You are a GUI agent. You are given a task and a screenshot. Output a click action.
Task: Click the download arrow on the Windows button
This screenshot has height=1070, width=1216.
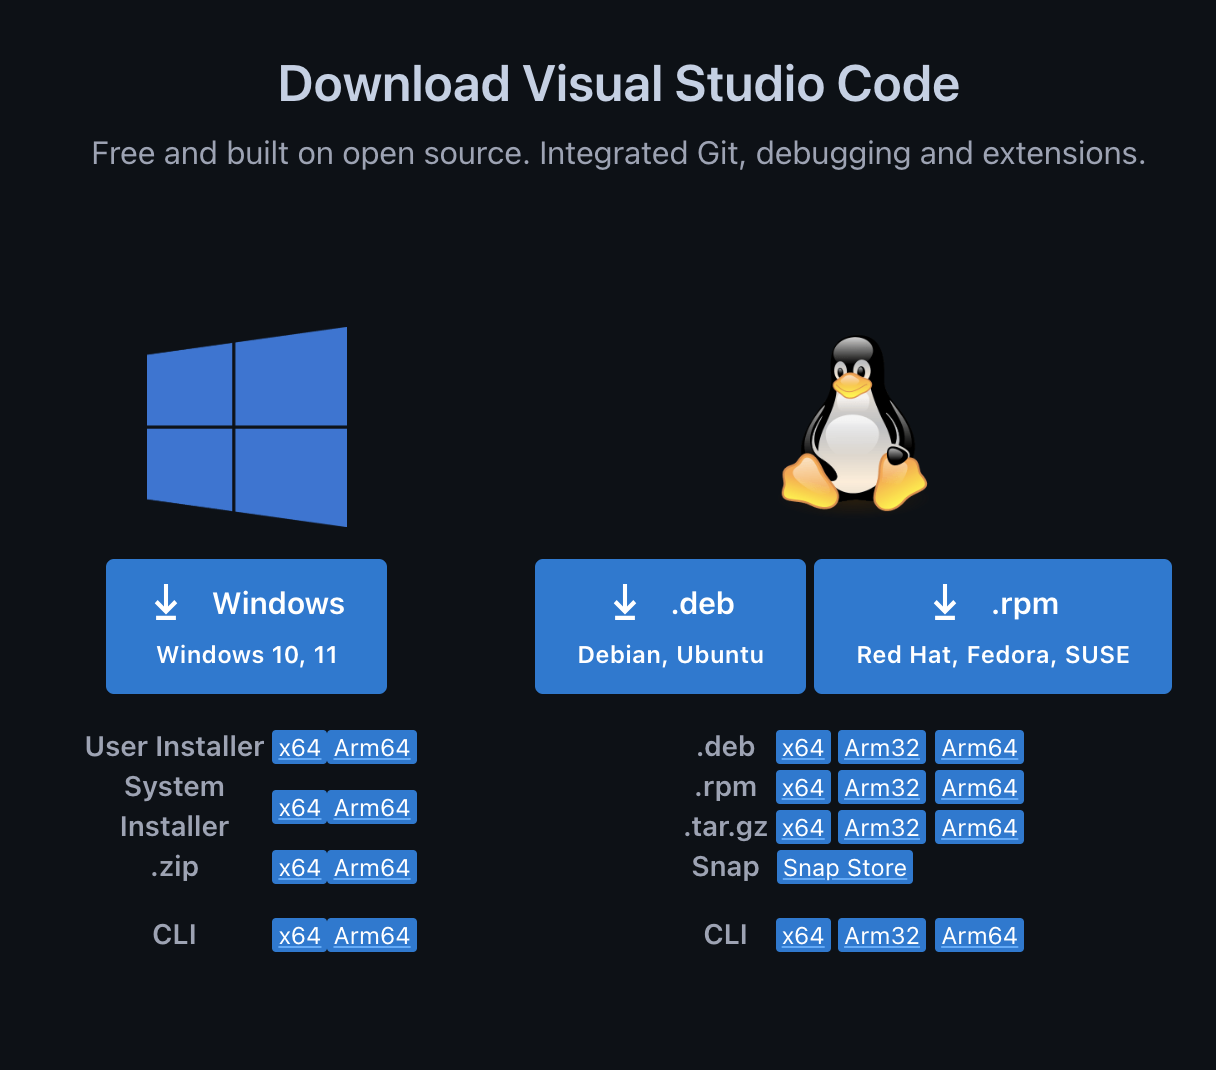(x=166, y=603)
